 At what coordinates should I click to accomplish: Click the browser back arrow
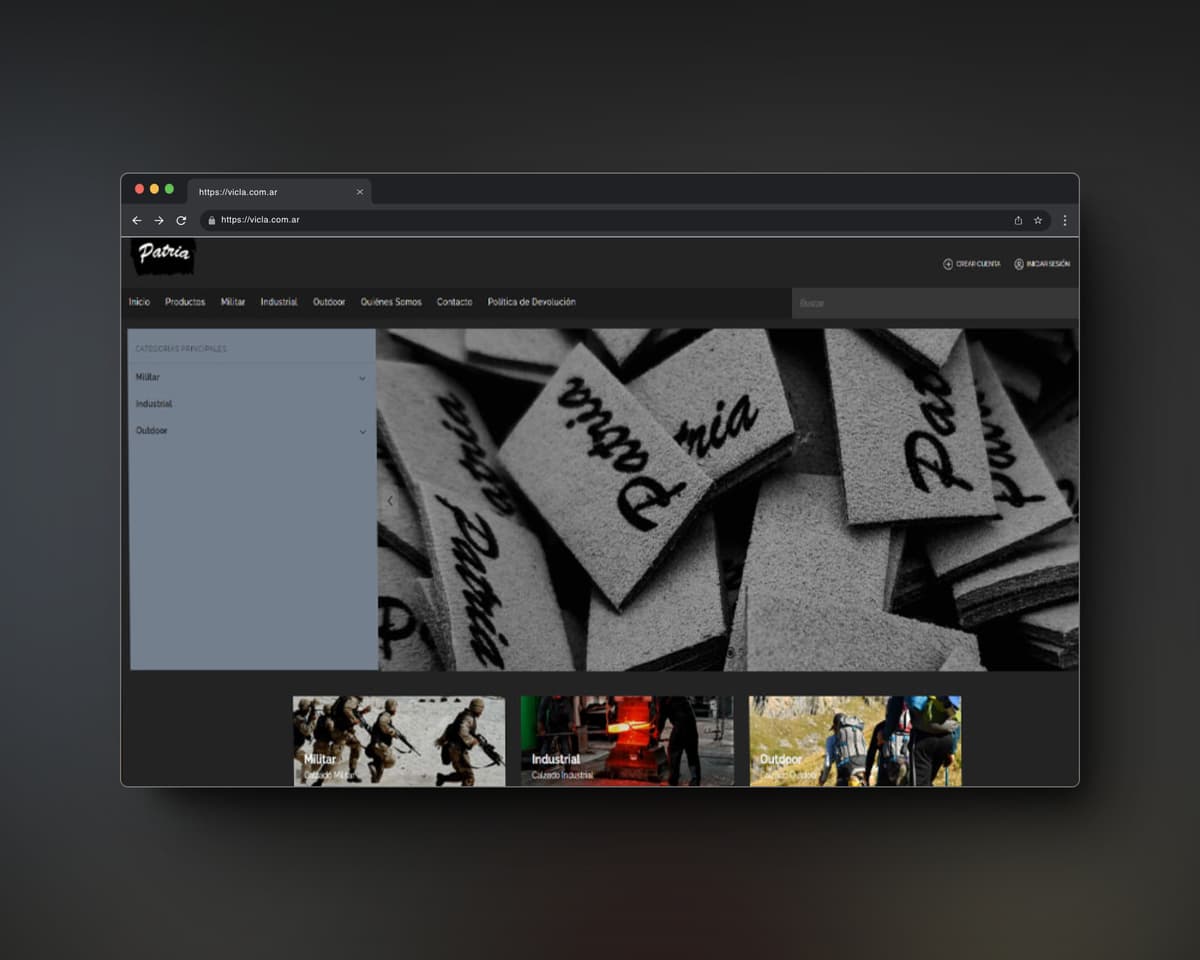click(137, 220)
